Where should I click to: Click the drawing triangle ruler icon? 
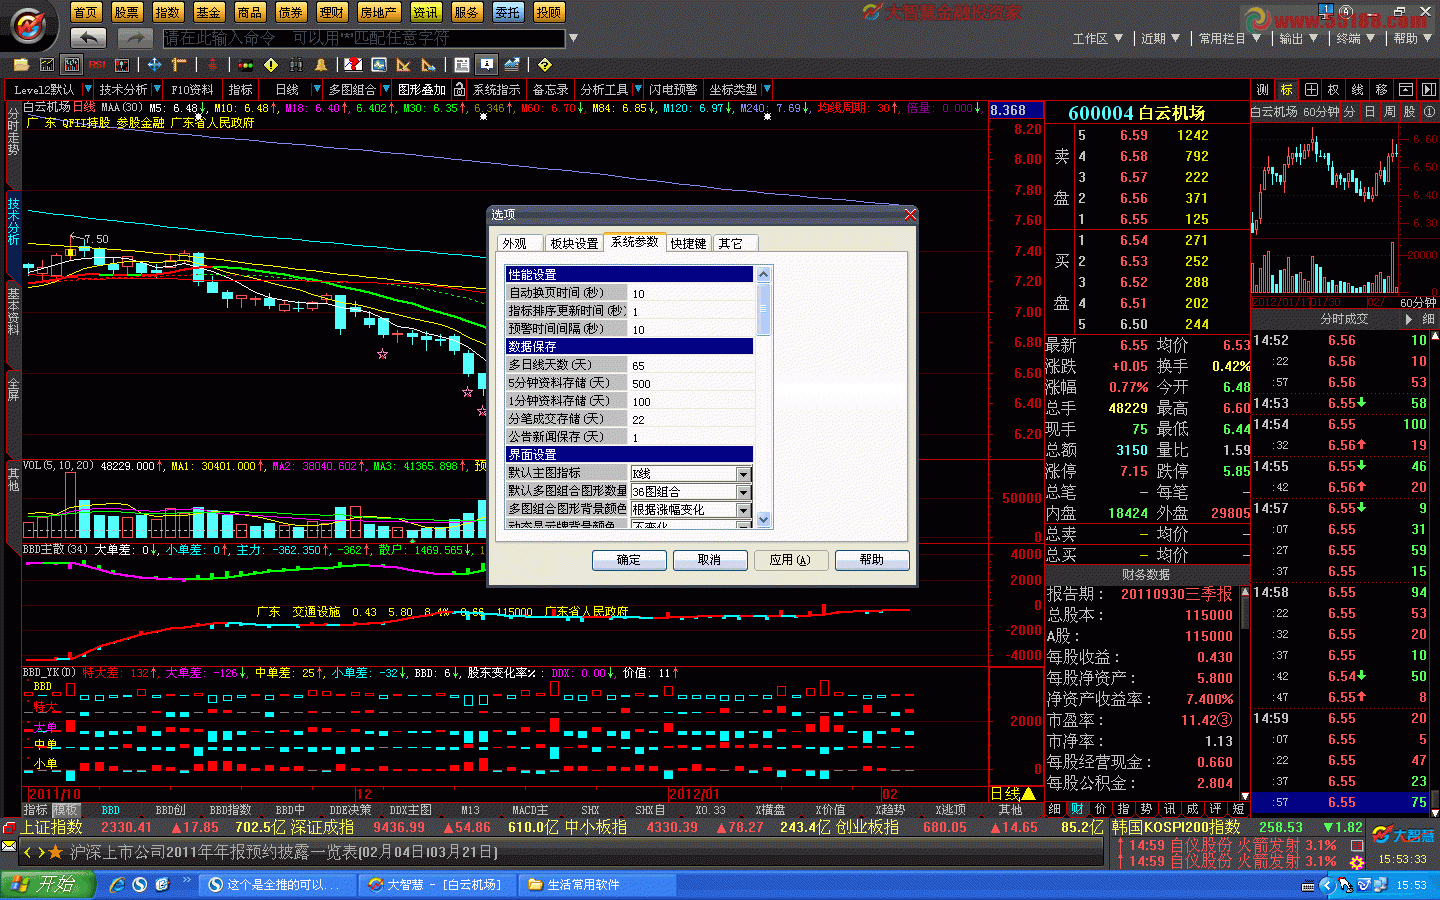point(403,65)
